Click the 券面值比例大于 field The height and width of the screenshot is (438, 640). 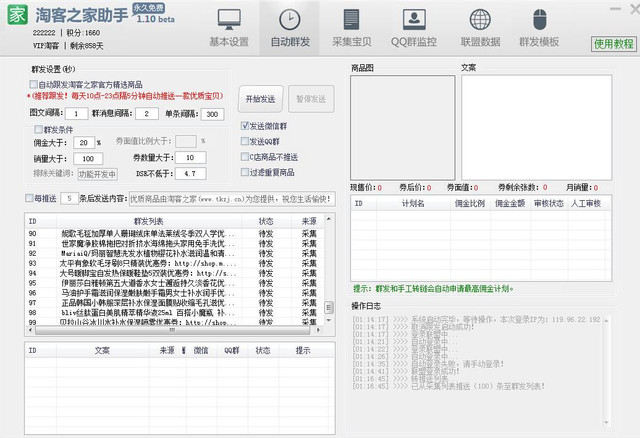click(x=186, y=141)
